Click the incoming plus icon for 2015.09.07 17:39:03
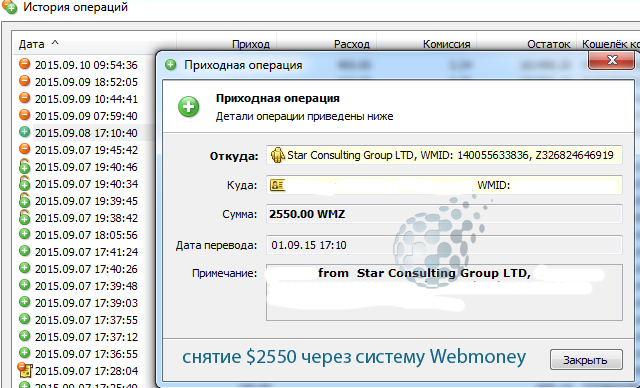Viewport: 640px width, 388px height. pyautogui.click(x=24, y=302)
